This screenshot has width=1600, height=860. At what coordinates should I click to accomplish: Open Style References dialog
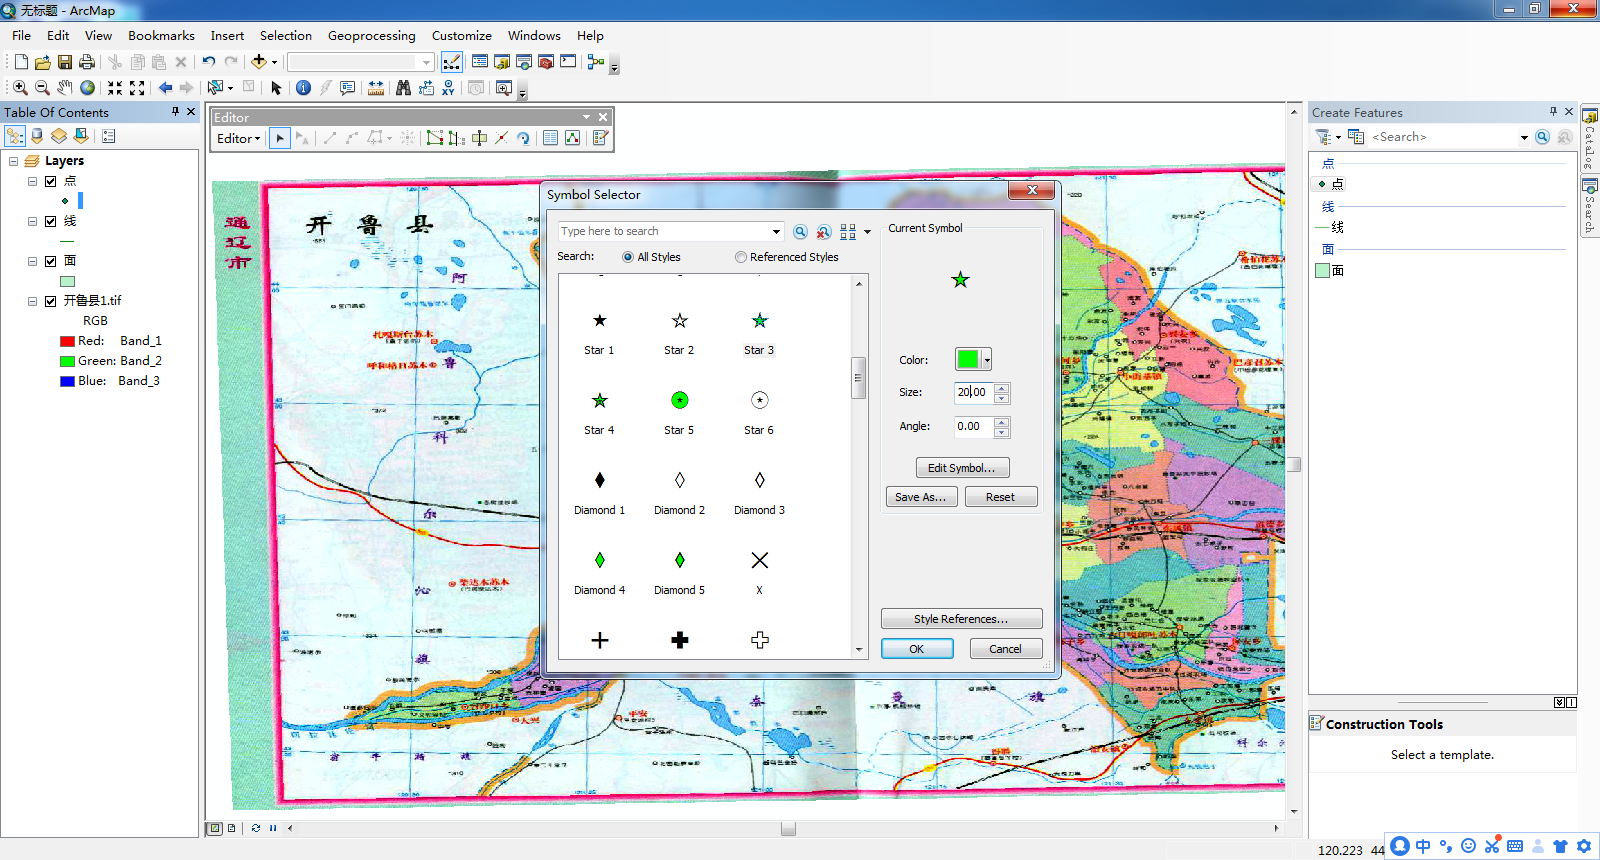pyautogui.click(x=961, y=619)
